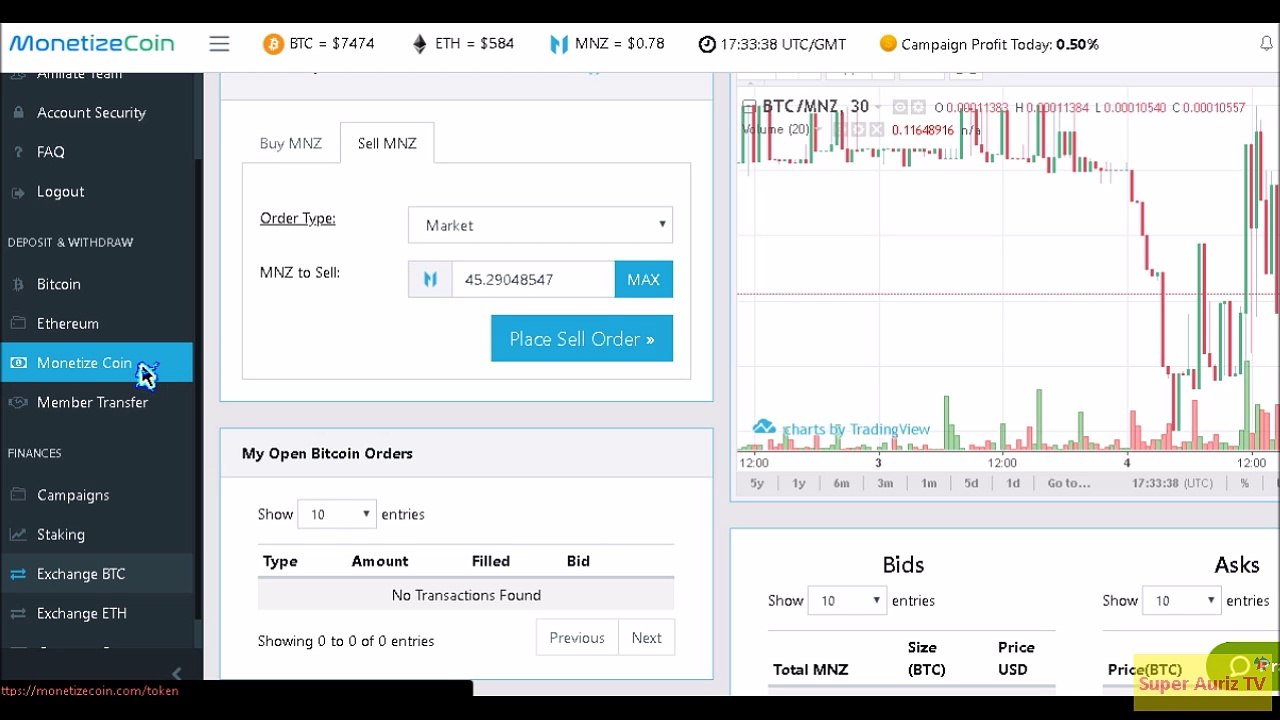The height and width of the screenshot is (720, 1280).
Task: Click the TradingView cloud logo on the chart
Action: coord(764,427)
